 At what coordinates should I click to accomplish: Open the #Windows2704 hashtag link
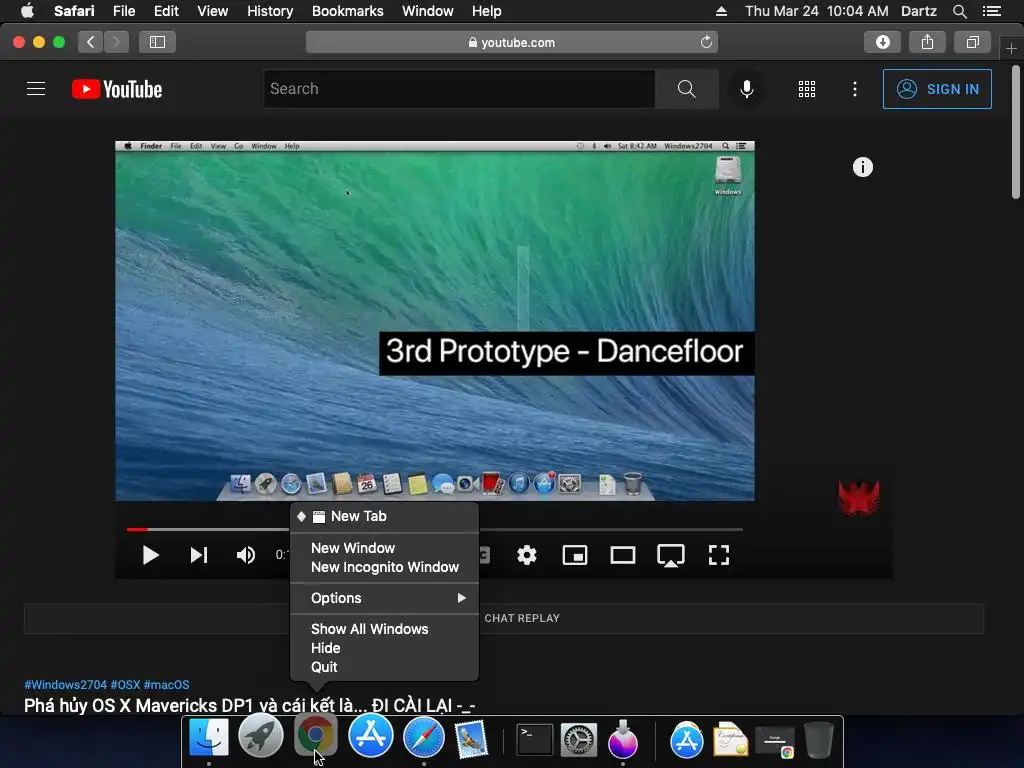[65, 684]
